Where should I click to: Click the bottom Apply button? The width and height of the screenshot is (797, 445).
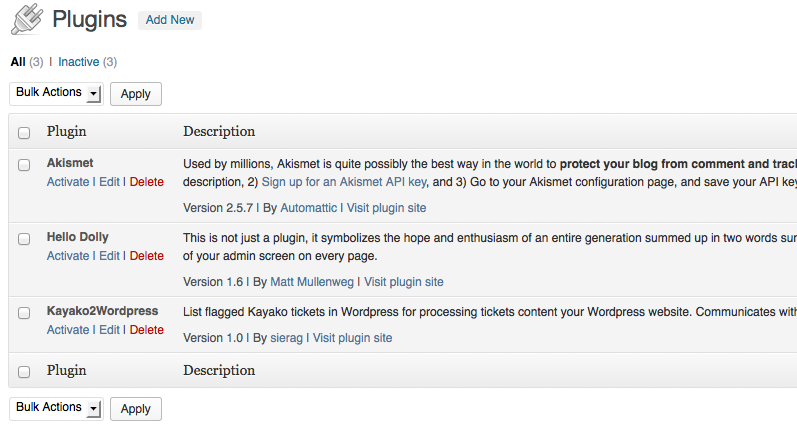tap(136, 409)
